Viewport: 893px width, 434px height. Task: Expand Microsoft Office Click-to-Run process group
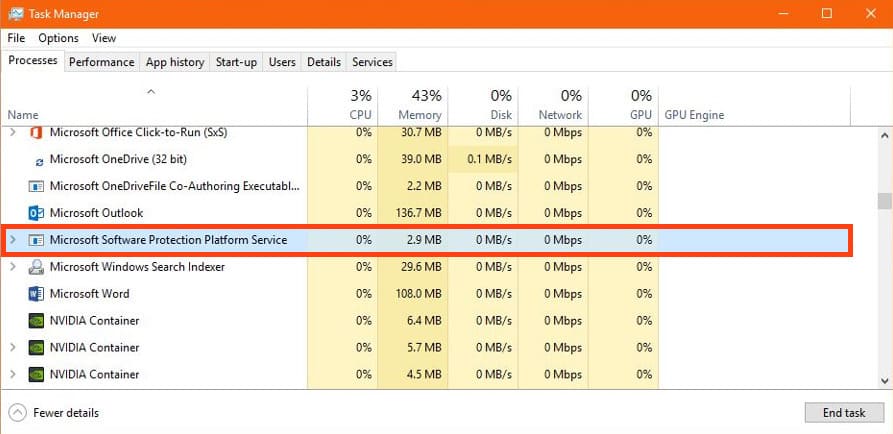coord(13,132)
